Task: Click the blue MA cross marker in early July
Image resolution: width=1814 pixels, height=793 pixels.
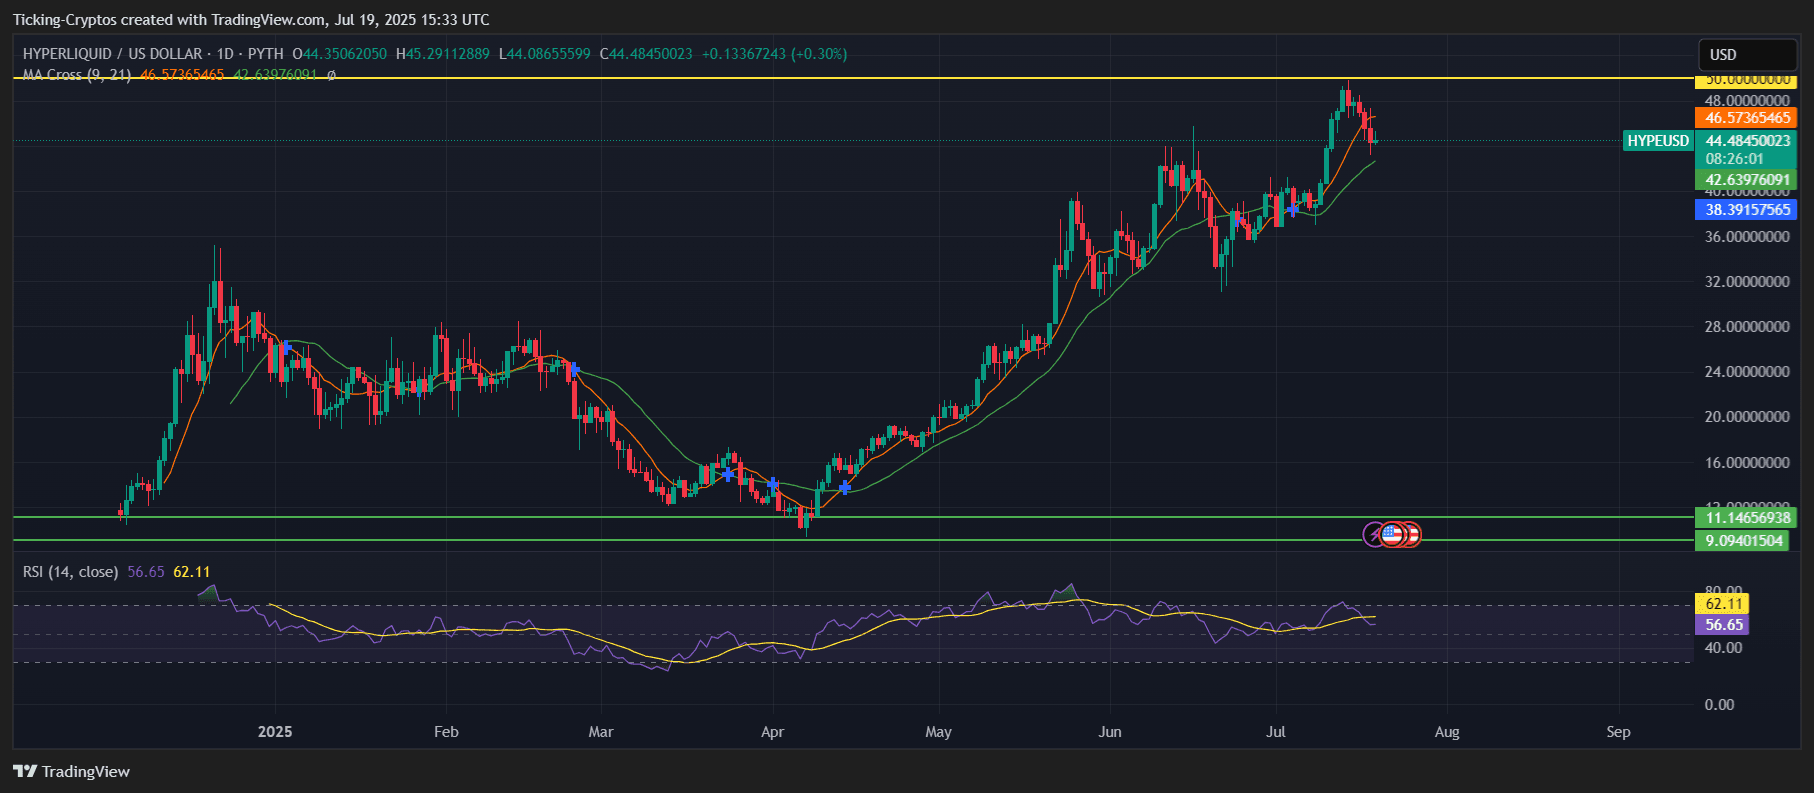Action: click(1293, 209)
